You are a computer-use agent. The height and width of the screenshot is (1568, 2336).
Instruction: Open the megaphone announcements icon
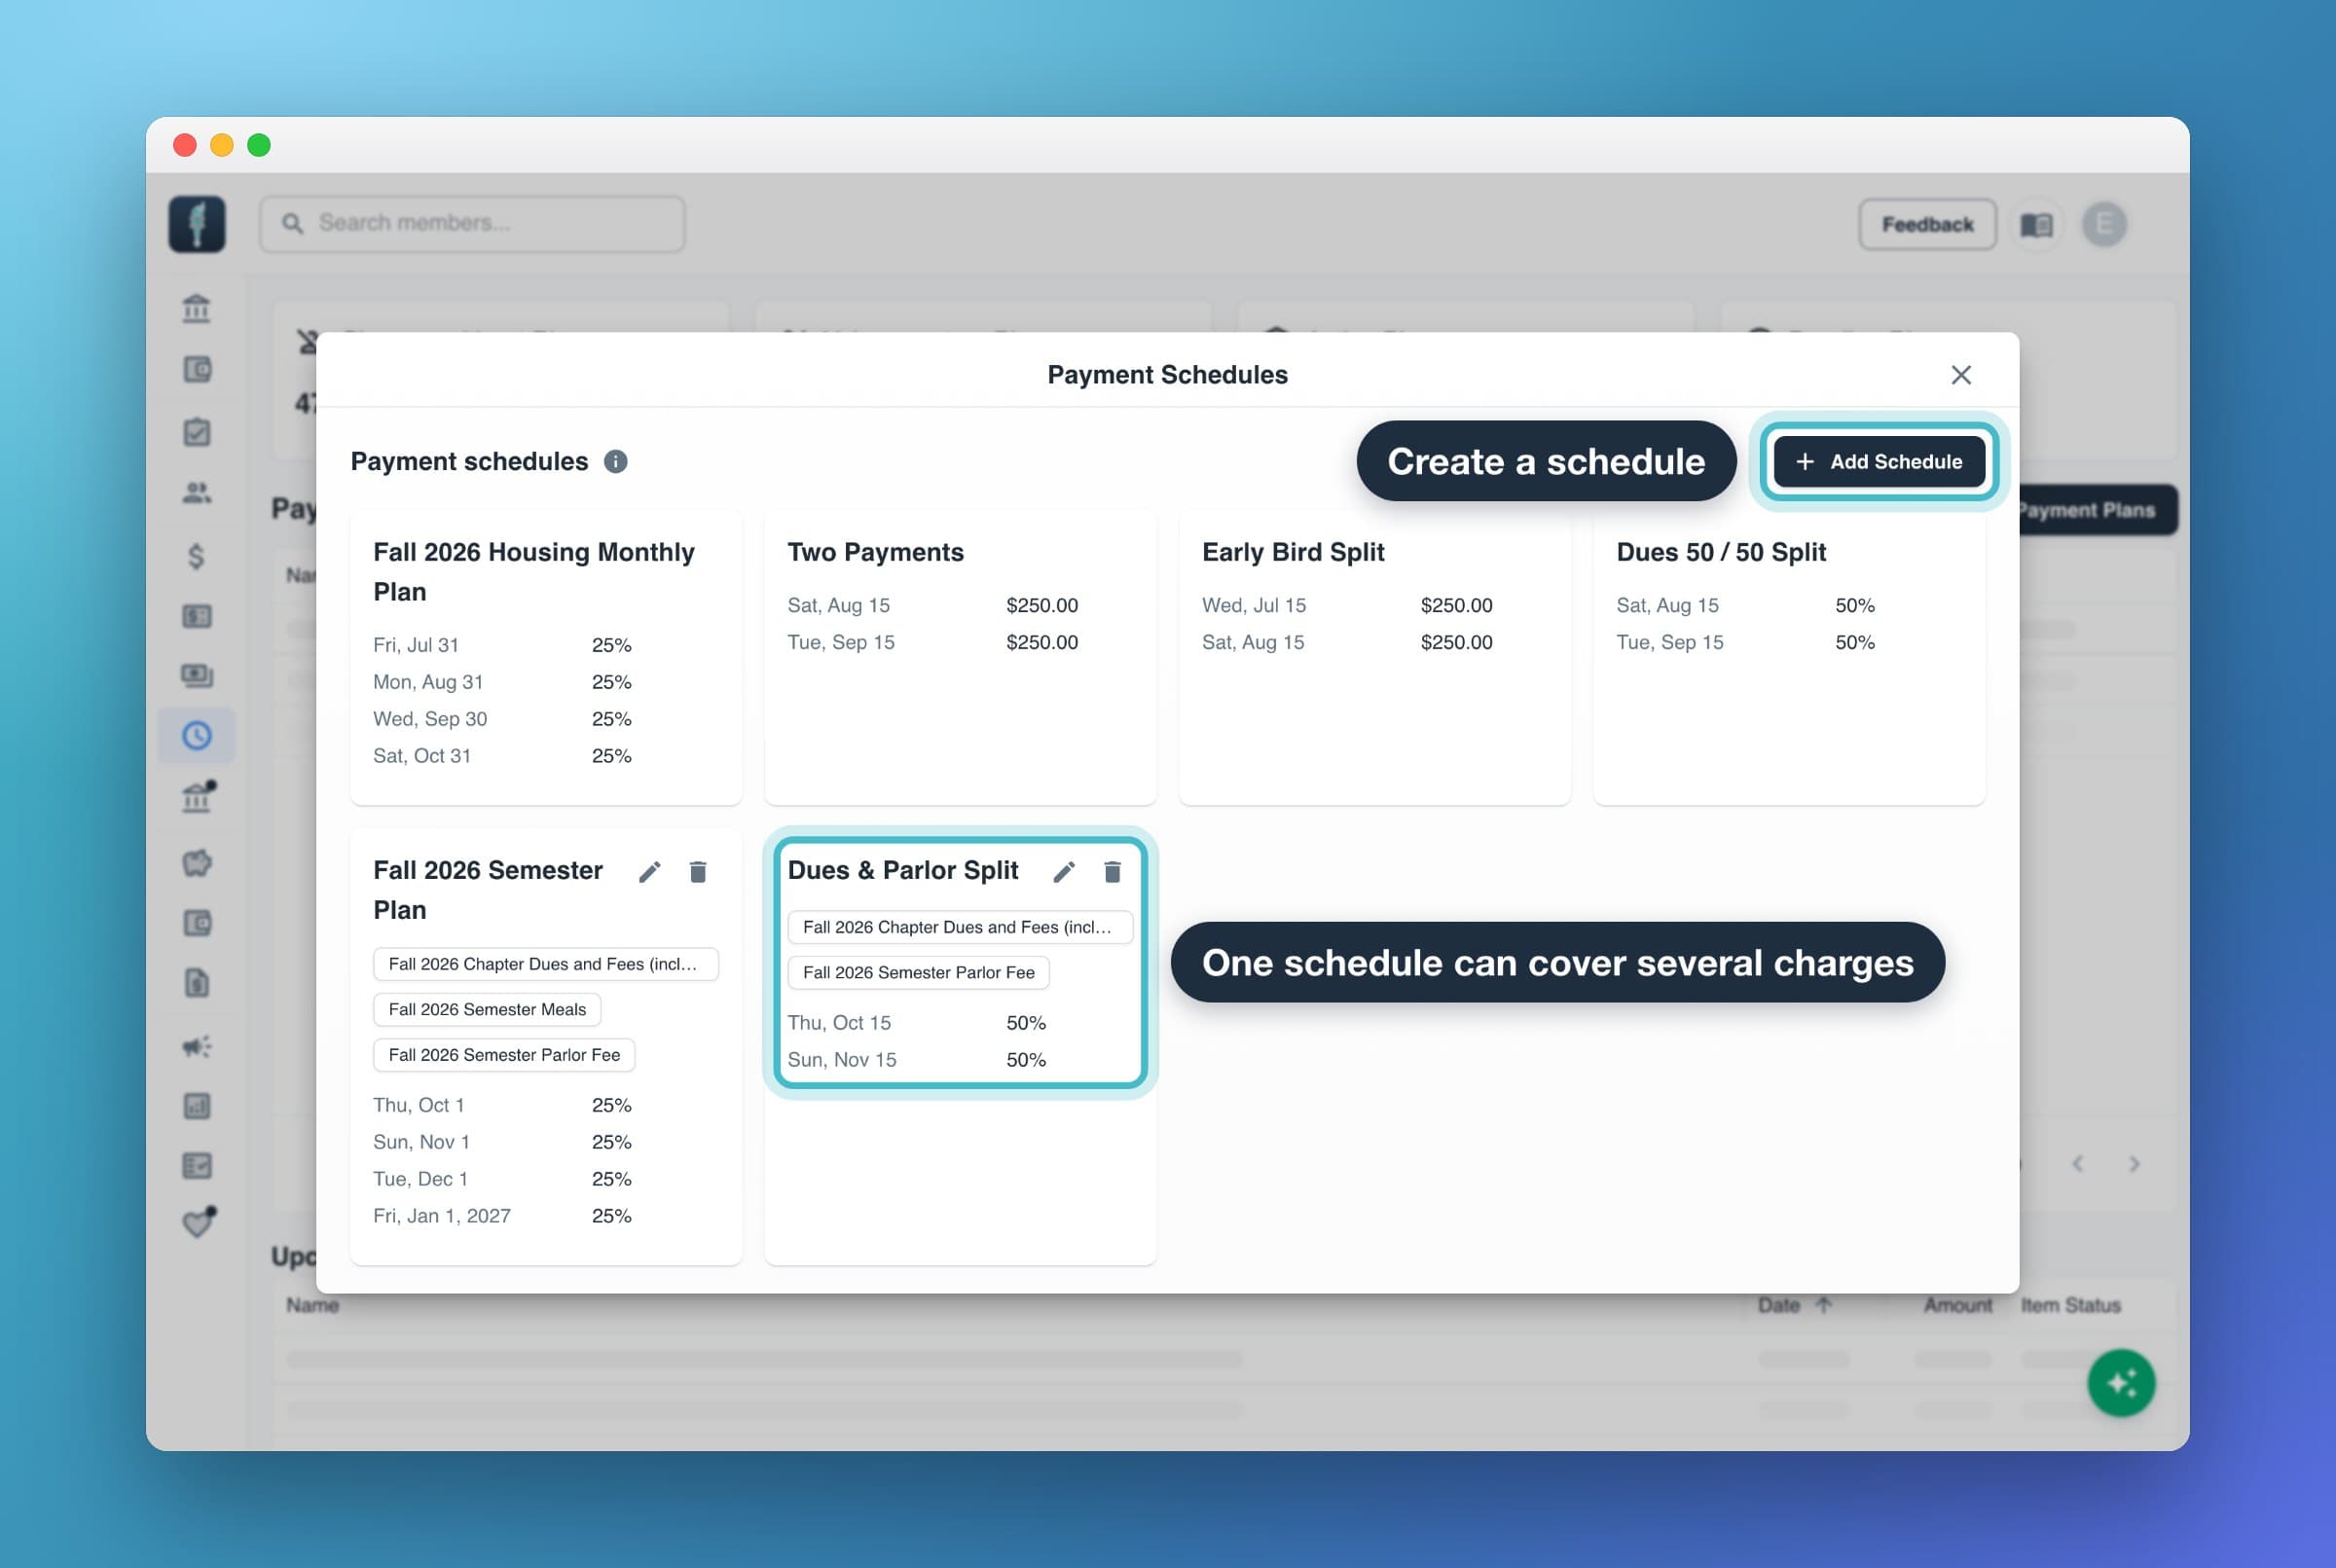[x=196, y=1046]
